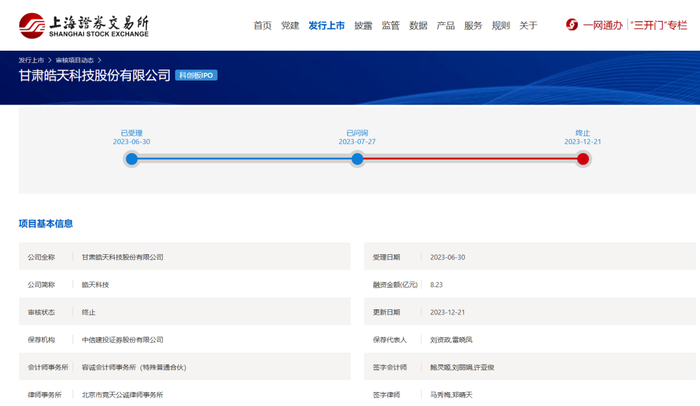The width and height of the screenshot is (700, 406).
Task: Click the 终止 2023-12-21 label
Action: [x=583, y=137]
